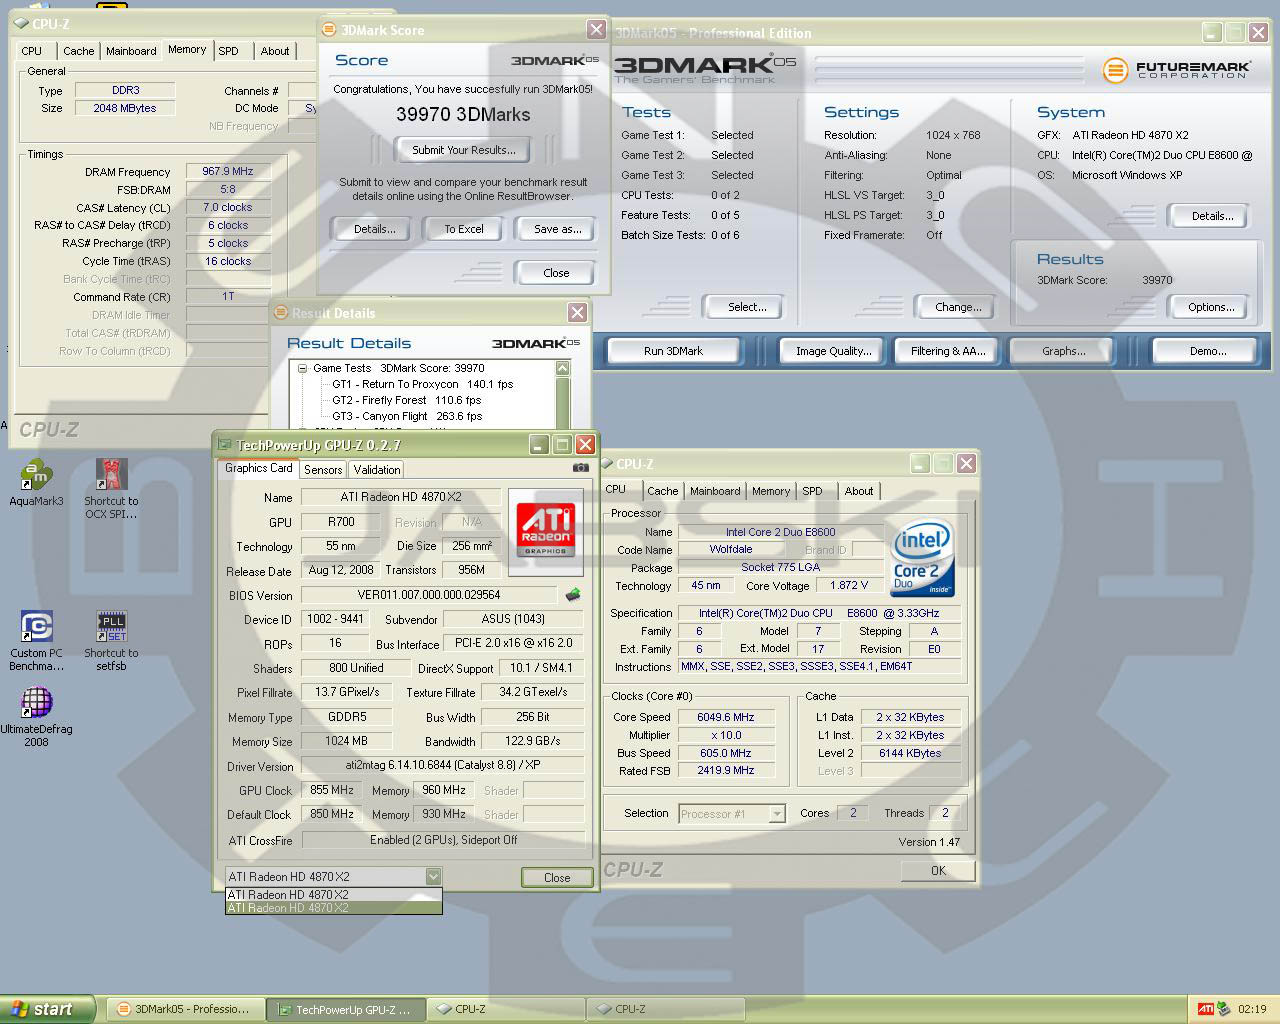Open About tab in CPU-Z memory window
The image size is (1280, 1024).
[275, 51]
